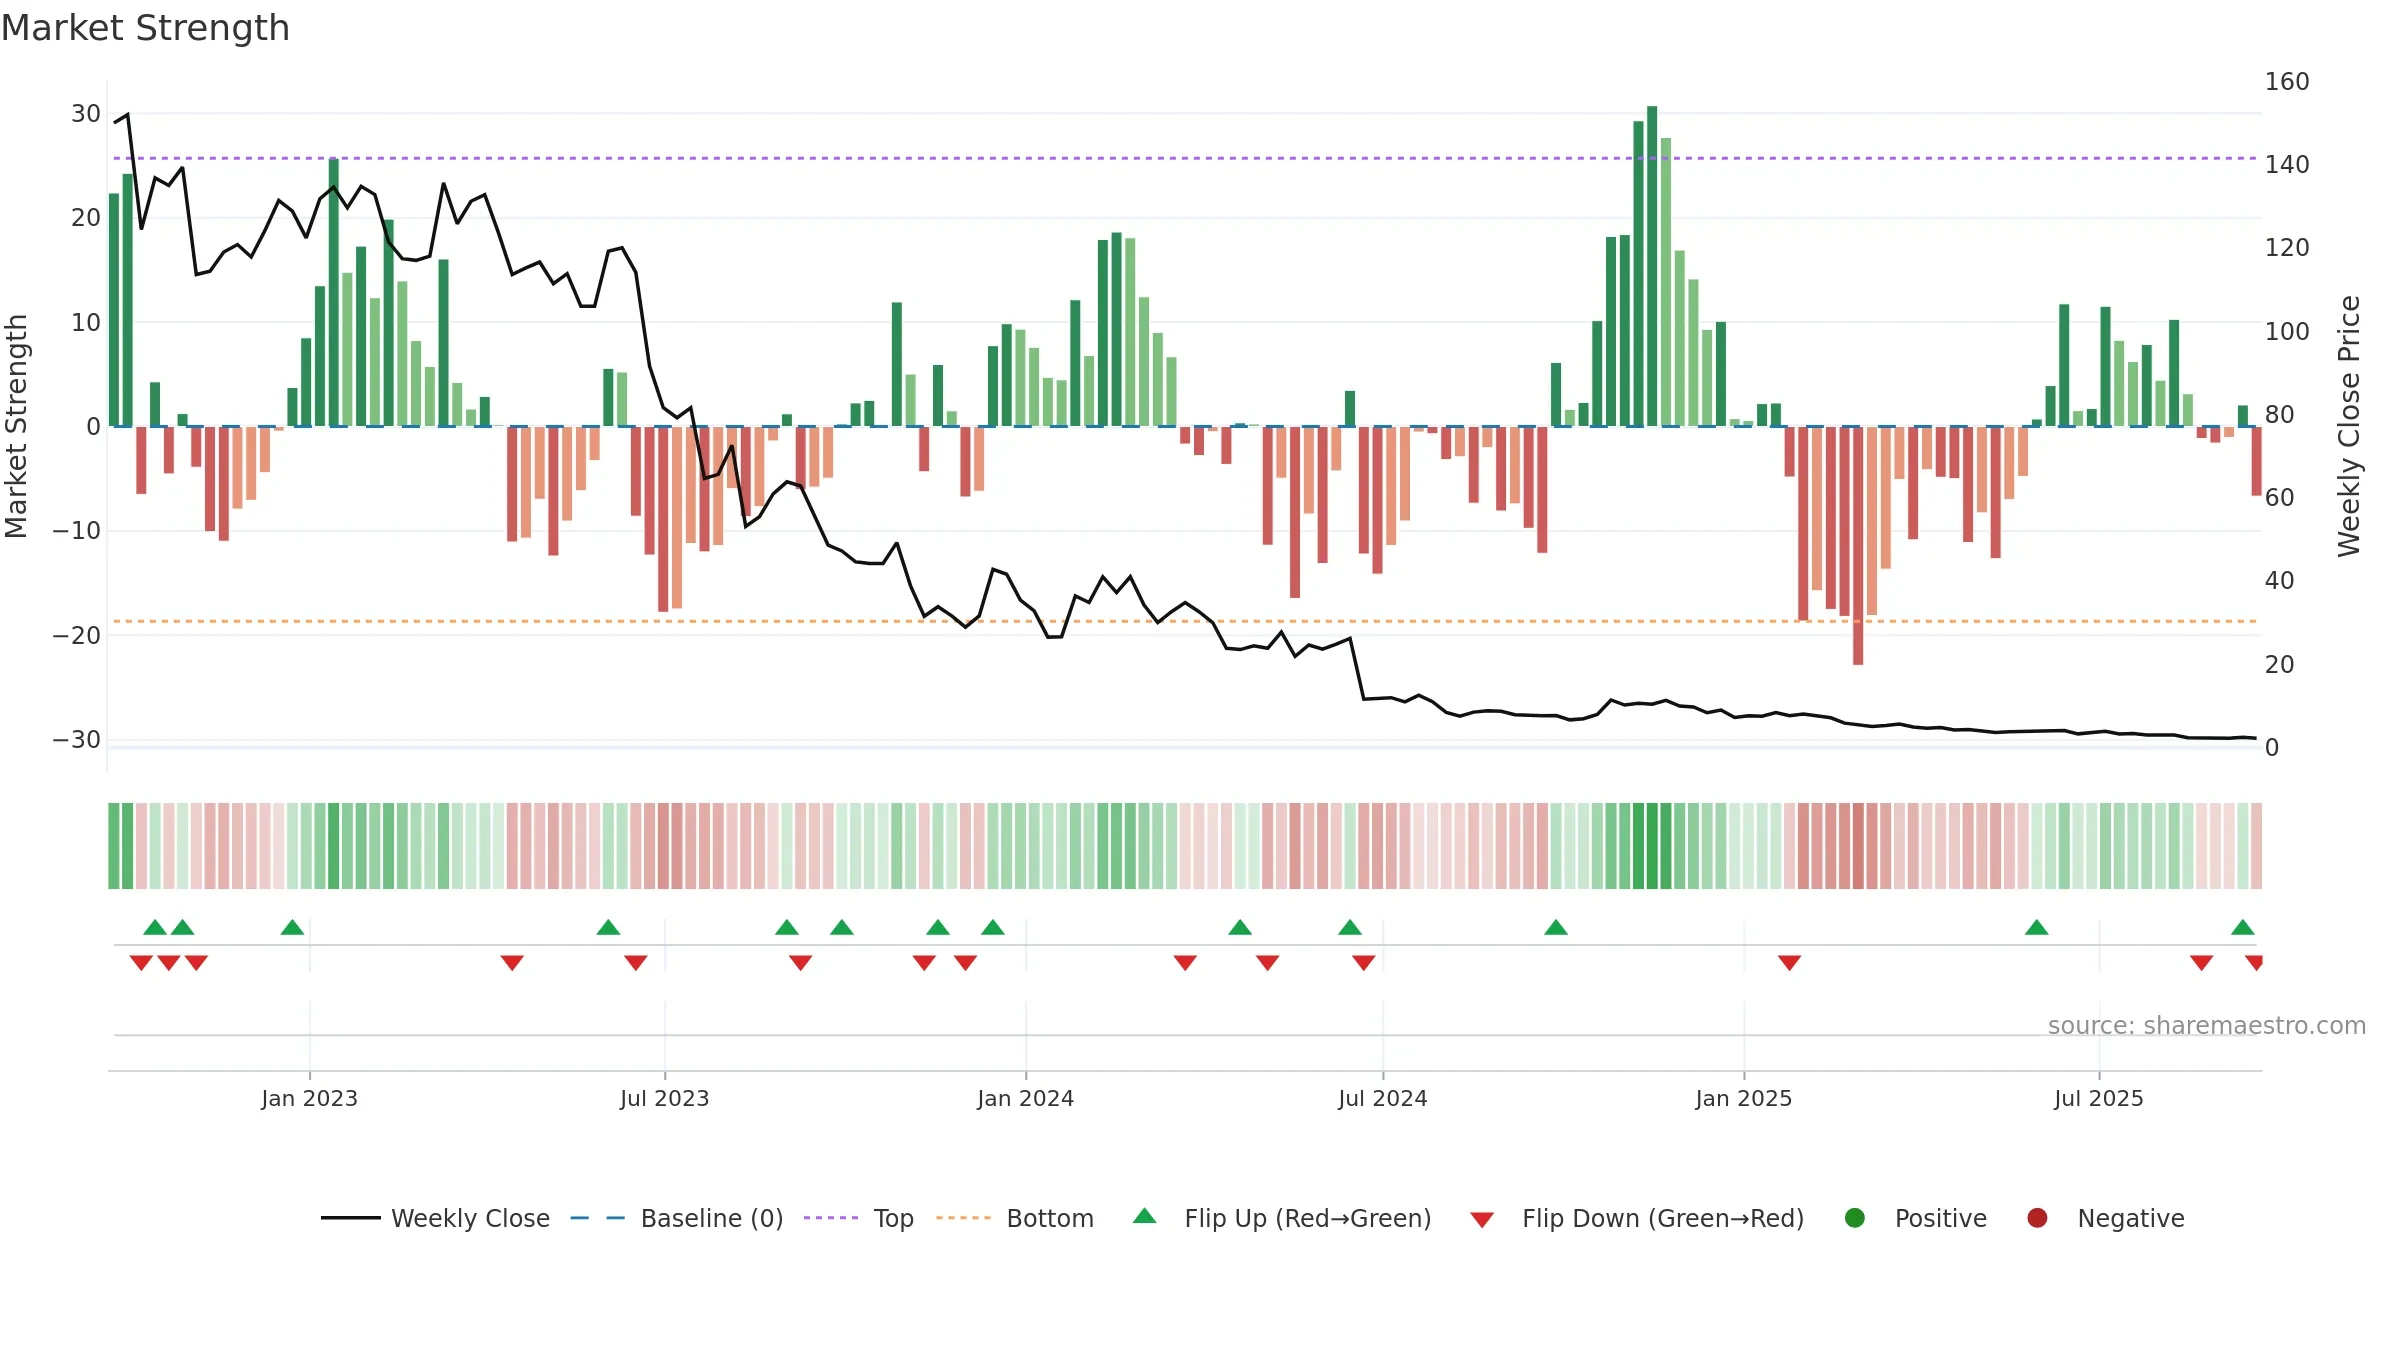Toggle the Baseline (0) legend entry
This screenshot has width=2400, height=1350.
coord(677,1218)
